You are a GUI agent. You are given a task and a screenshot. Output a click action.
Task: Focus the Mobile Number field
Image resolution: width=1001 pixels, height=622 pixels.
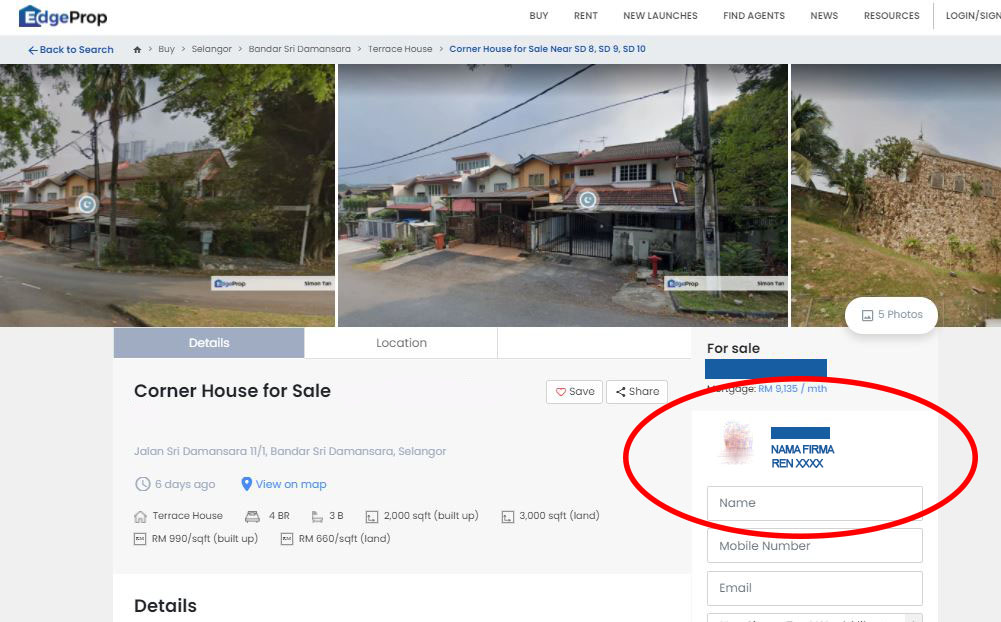pos(815,546)
